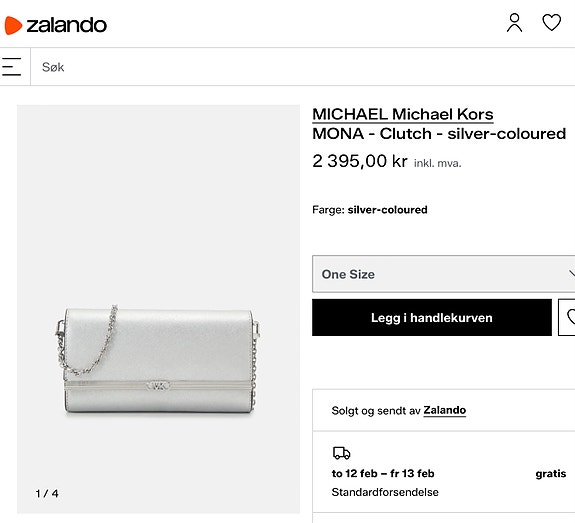Viewport: 575px width, 523px height.
Task: Select the silver-coloured Farge label
Action: click(387, 210)
